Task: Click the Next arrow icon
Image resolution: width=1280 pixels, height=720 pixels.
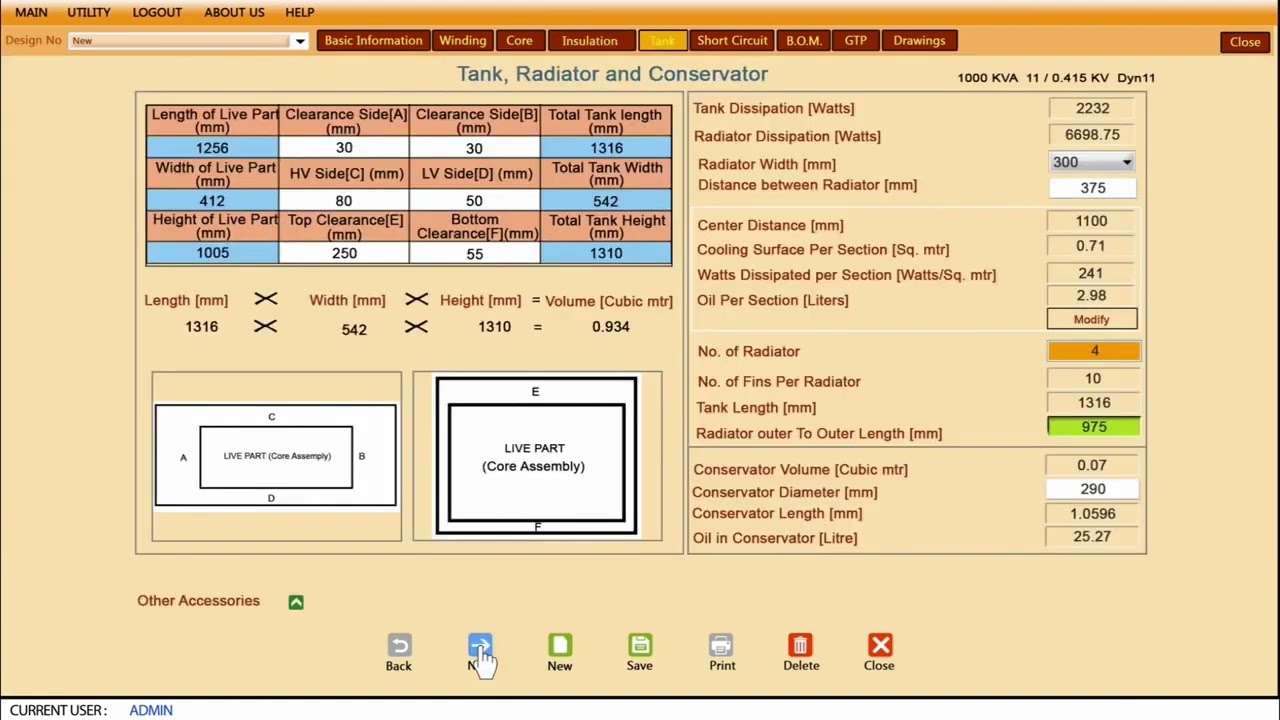Action: click(x=480, y=646)
